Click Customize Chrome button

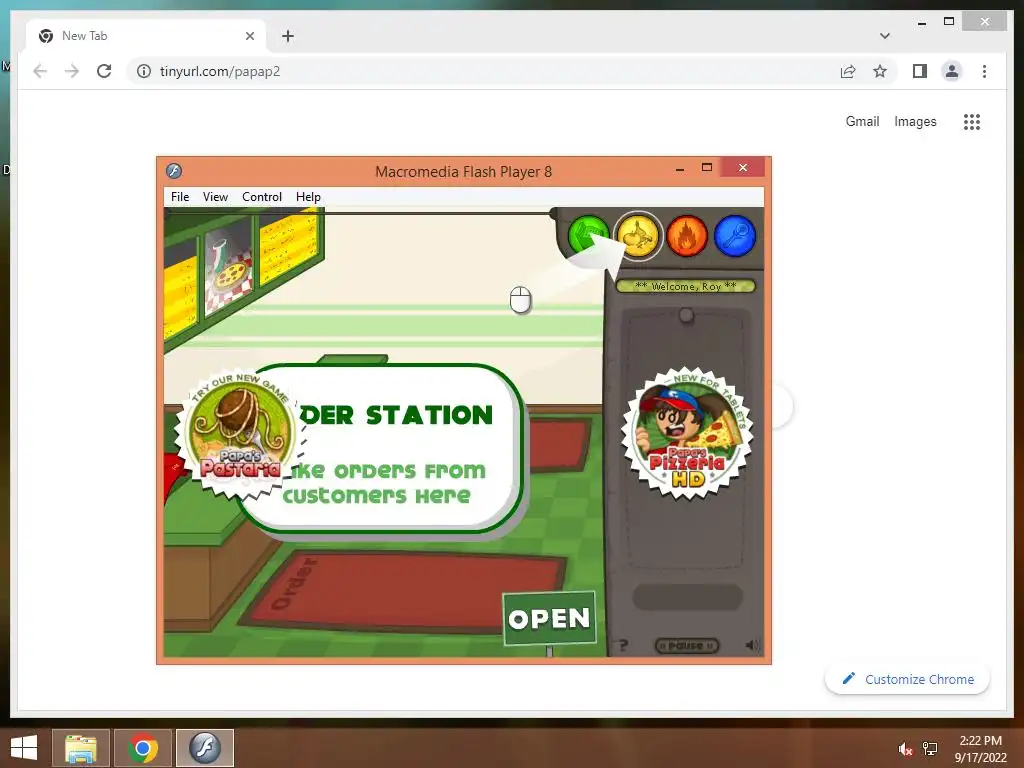pos(907,679)
